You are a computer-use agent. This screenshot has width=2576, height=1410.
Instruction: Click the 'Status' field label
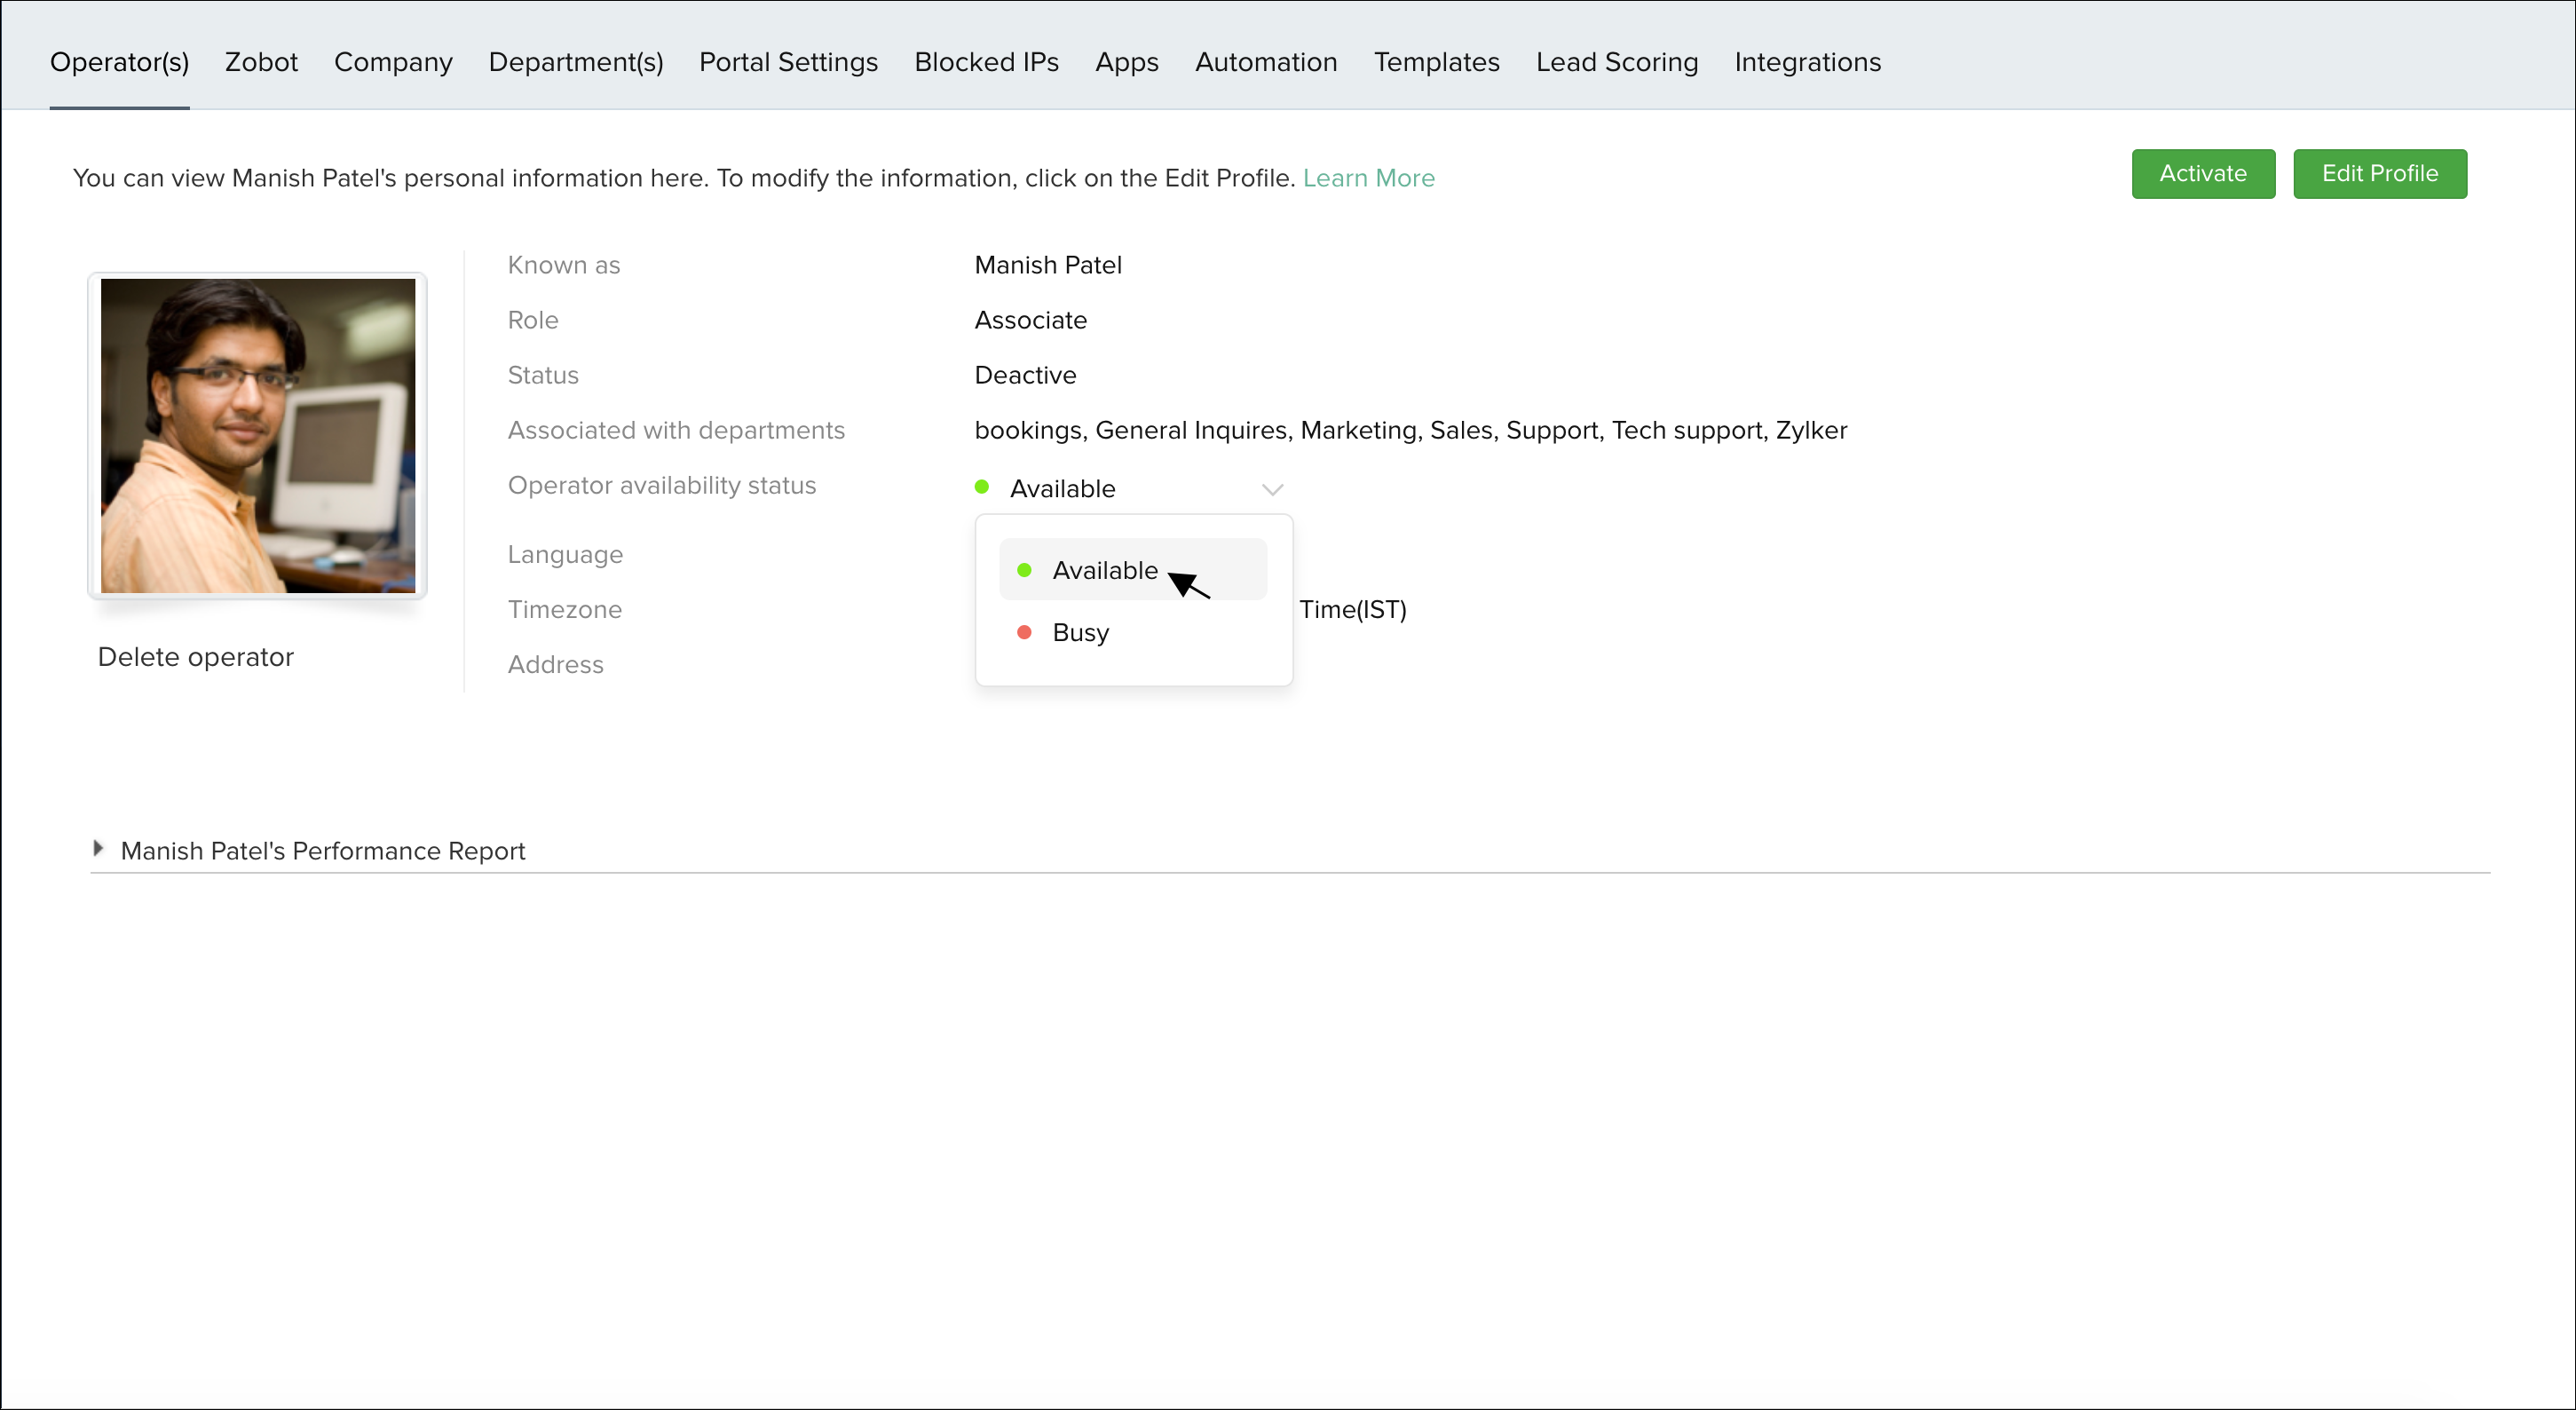pos(543,375)
